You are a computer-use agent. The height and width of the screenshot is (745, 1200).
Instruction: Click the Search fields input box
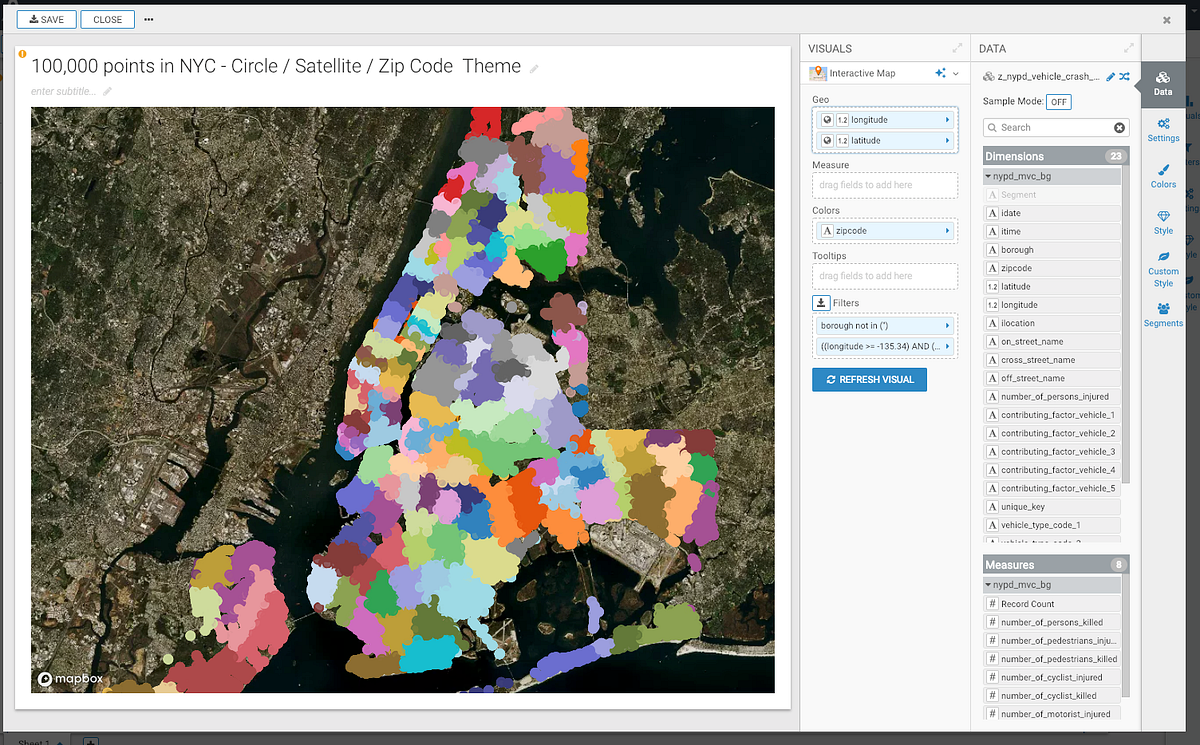pos(1056,128)
